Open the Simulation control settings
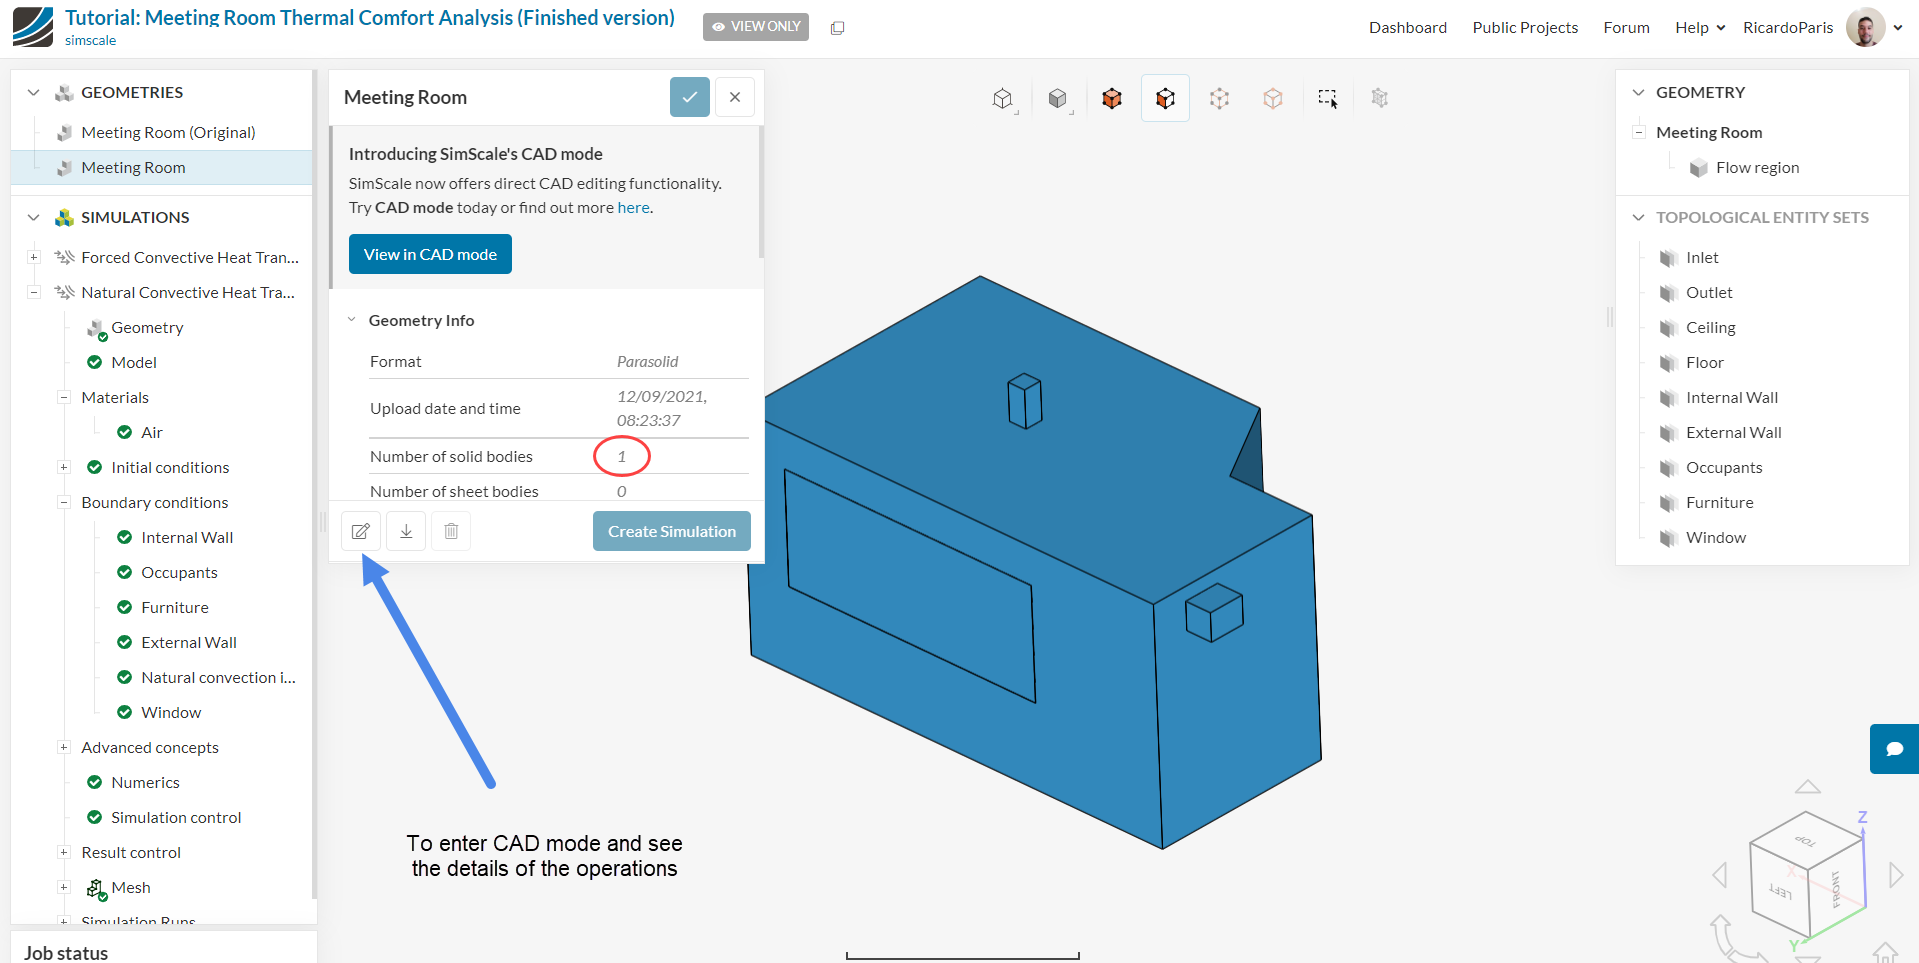 [176, 817]
